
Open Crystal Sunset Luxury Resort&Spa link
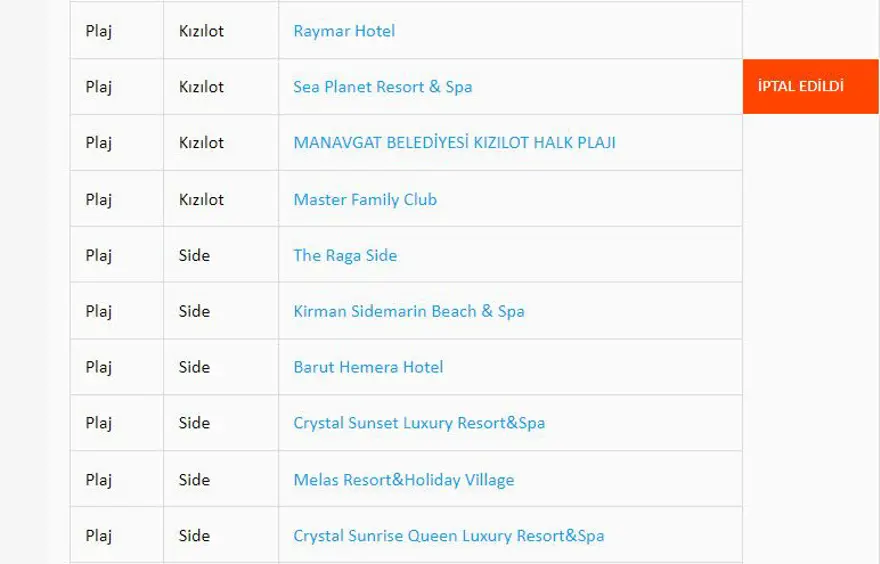coord(419,423)
